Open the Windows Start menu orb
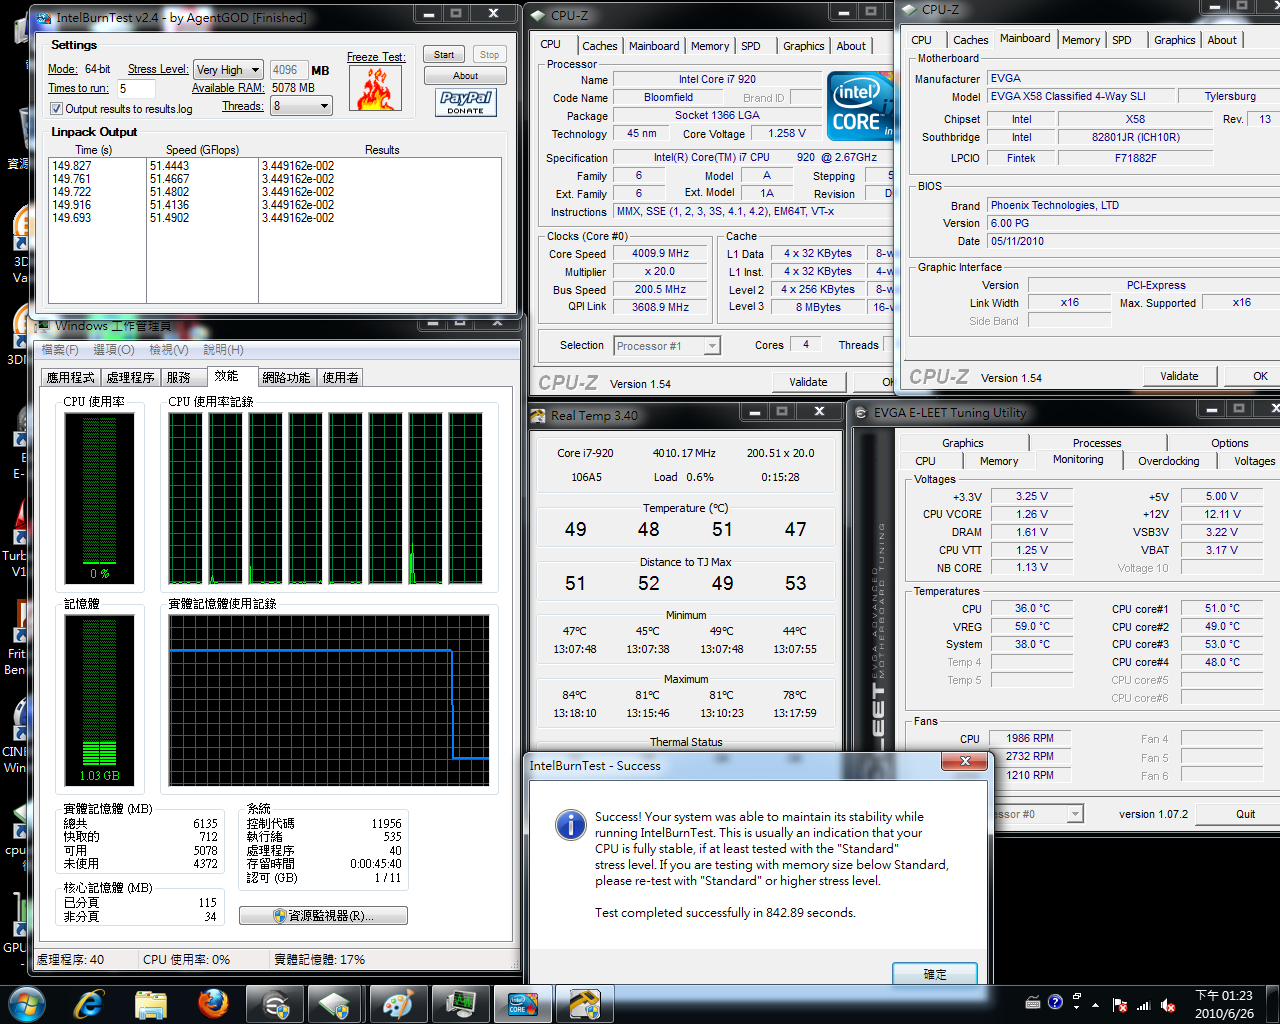This screenshot has width=1280, height=1024. pos(26,1004)
